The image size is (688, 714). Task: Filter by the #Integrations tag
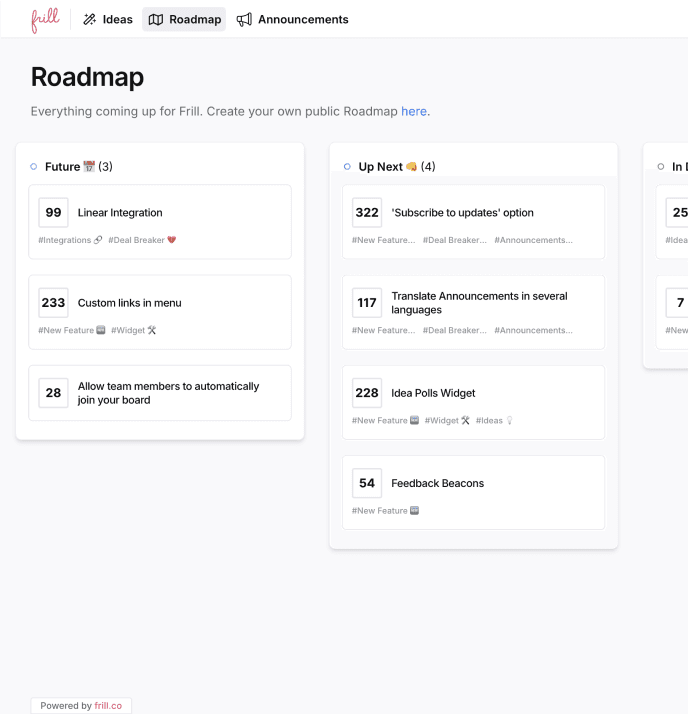(x=70, y=240)
